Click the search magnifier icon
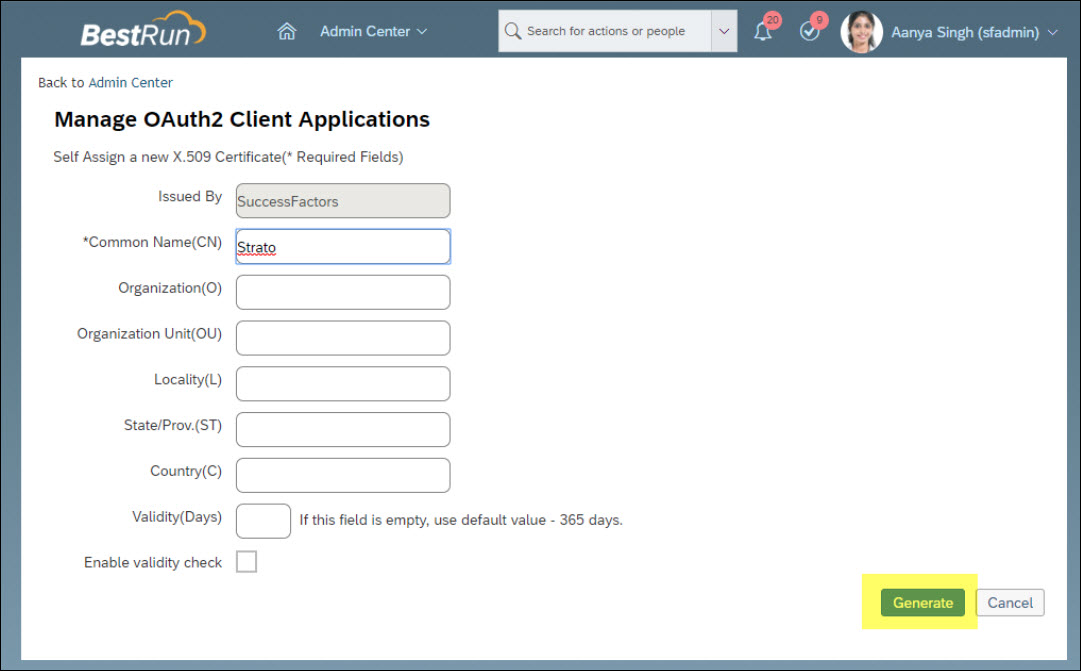Screen dimensions: 1081x671 click(x=513, y=31)
